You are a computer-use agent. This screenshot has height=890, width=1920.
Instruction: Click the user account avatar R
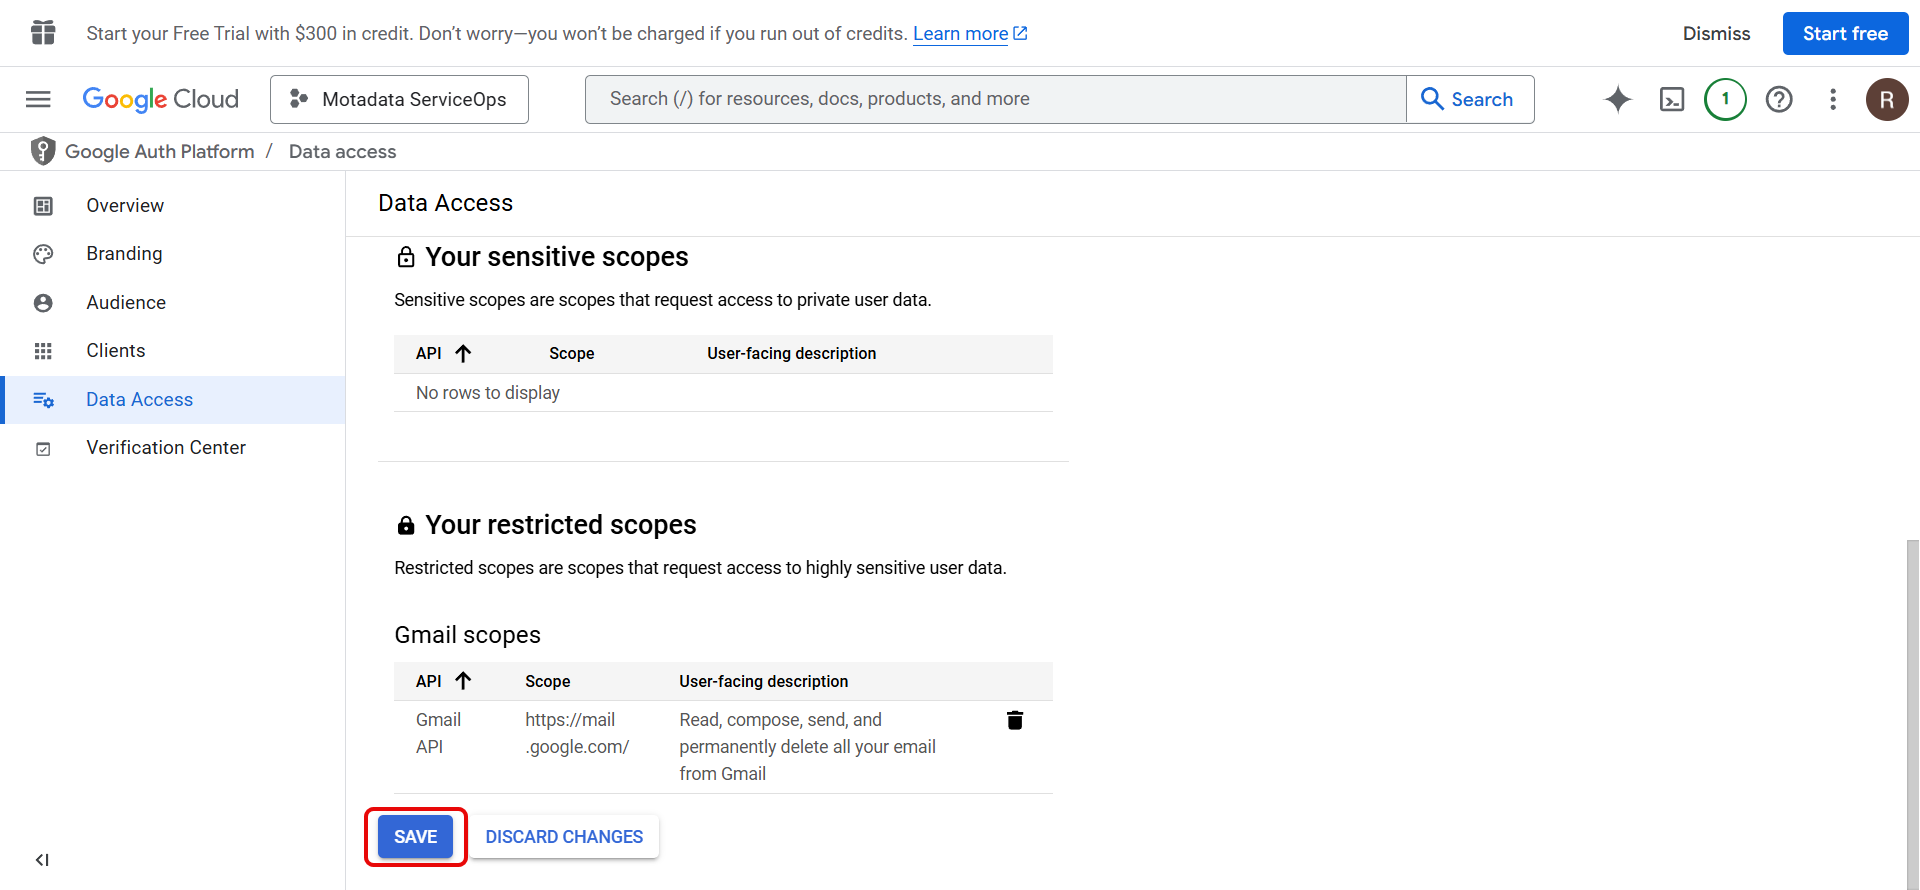1887,99
